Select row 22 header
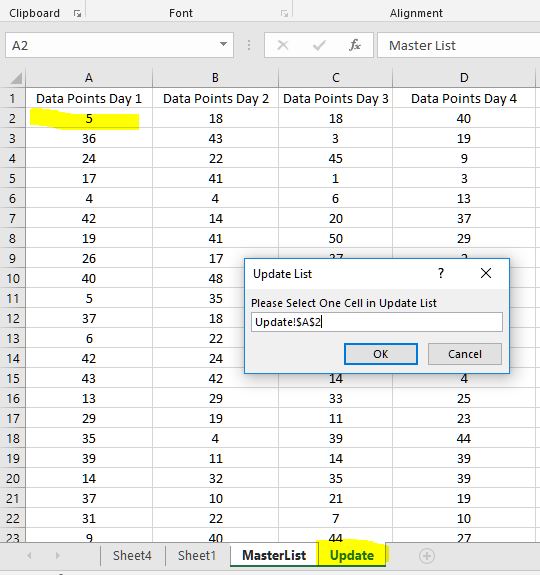The width and height of the screenshot is (540, 575). click(12, 518)
